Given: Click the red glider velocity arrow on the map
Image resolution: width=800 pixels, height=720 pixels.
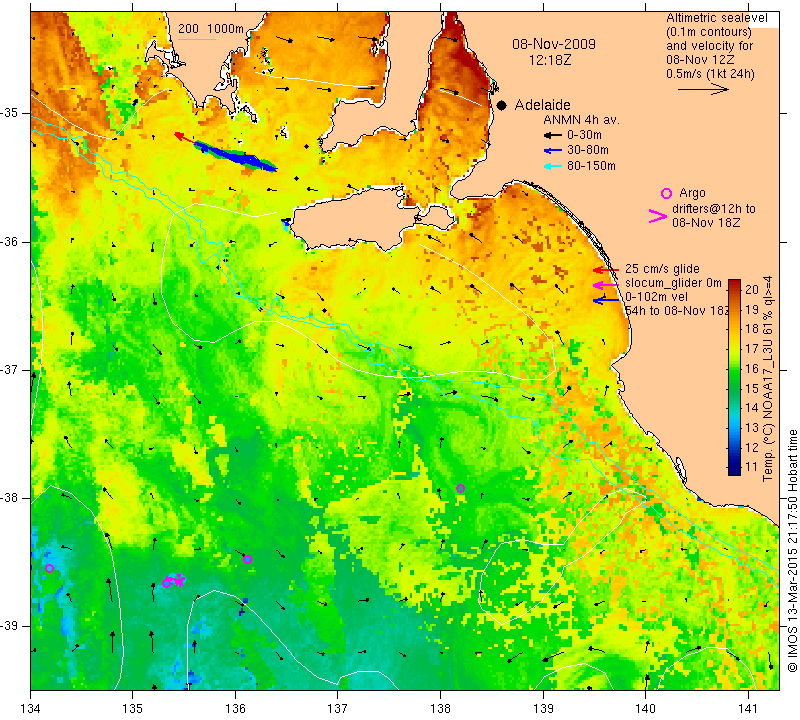Looking at the screenshot, I should coord(184,138).
